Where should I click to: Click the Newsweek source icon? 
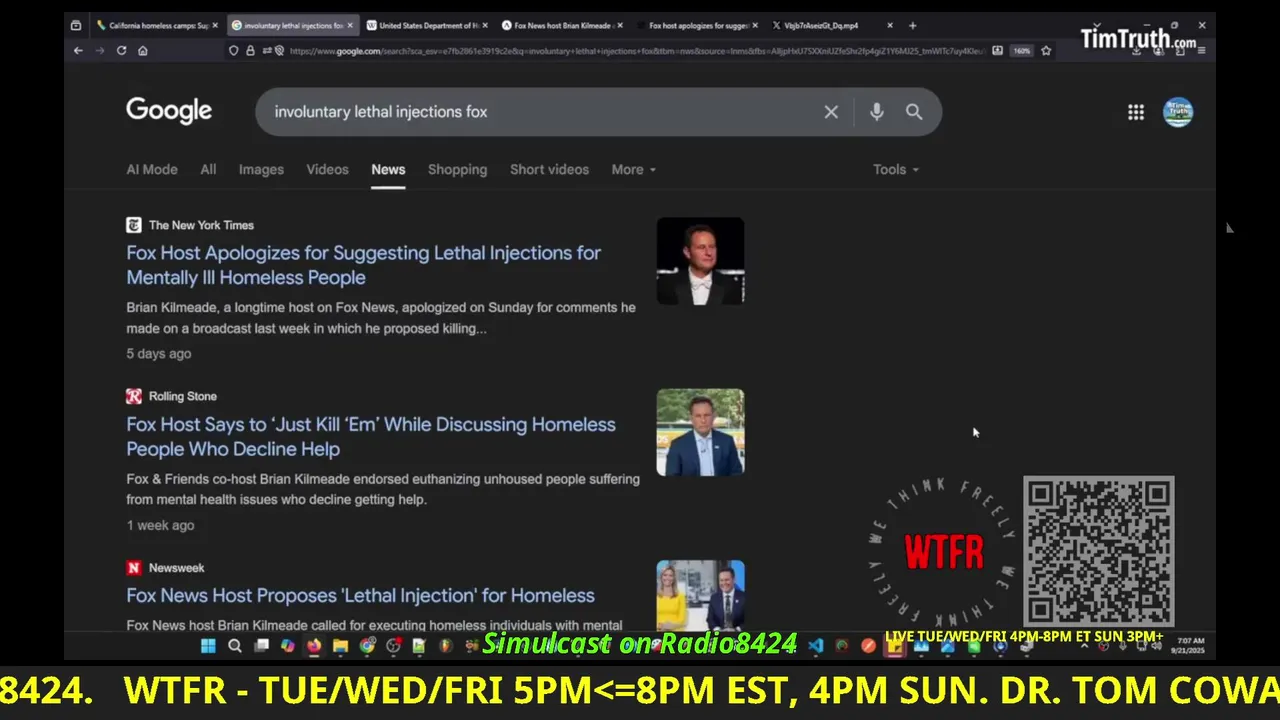(134, 567)
